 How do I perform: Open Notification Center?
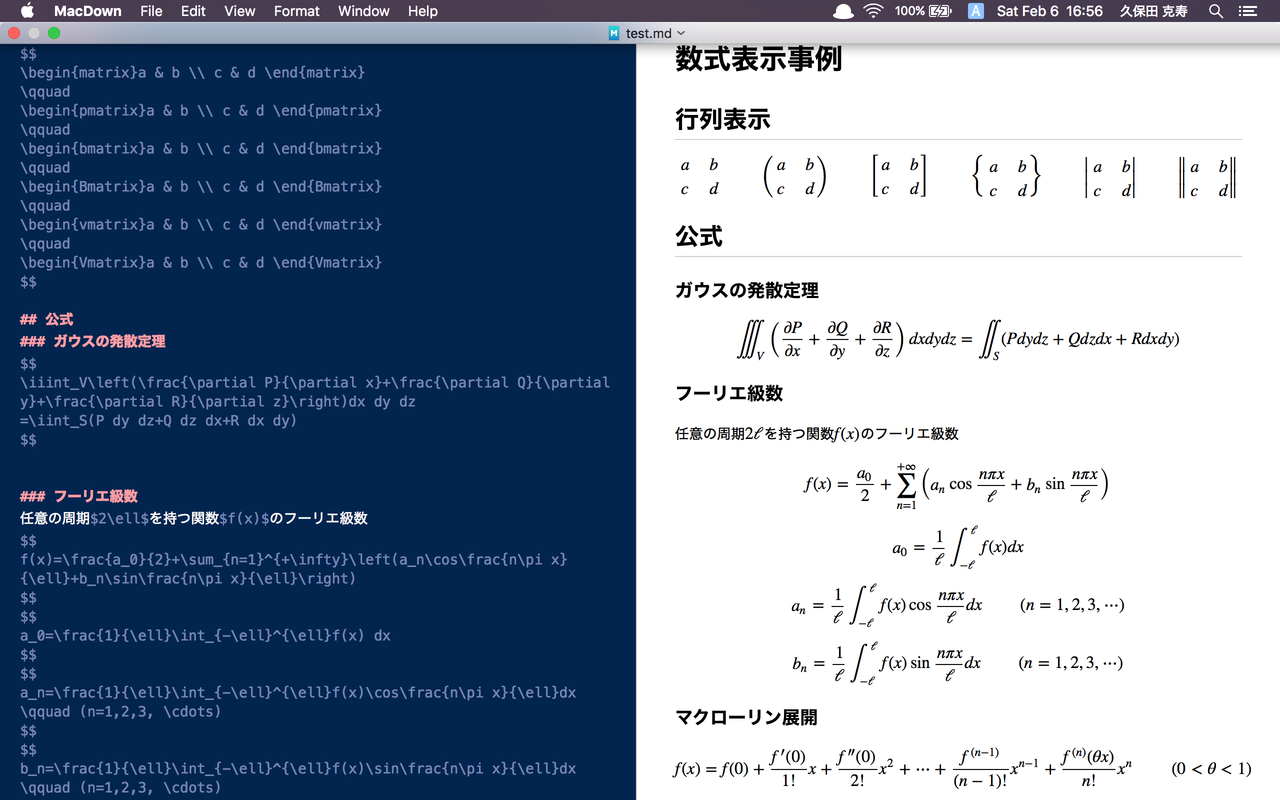[1246, 11]
